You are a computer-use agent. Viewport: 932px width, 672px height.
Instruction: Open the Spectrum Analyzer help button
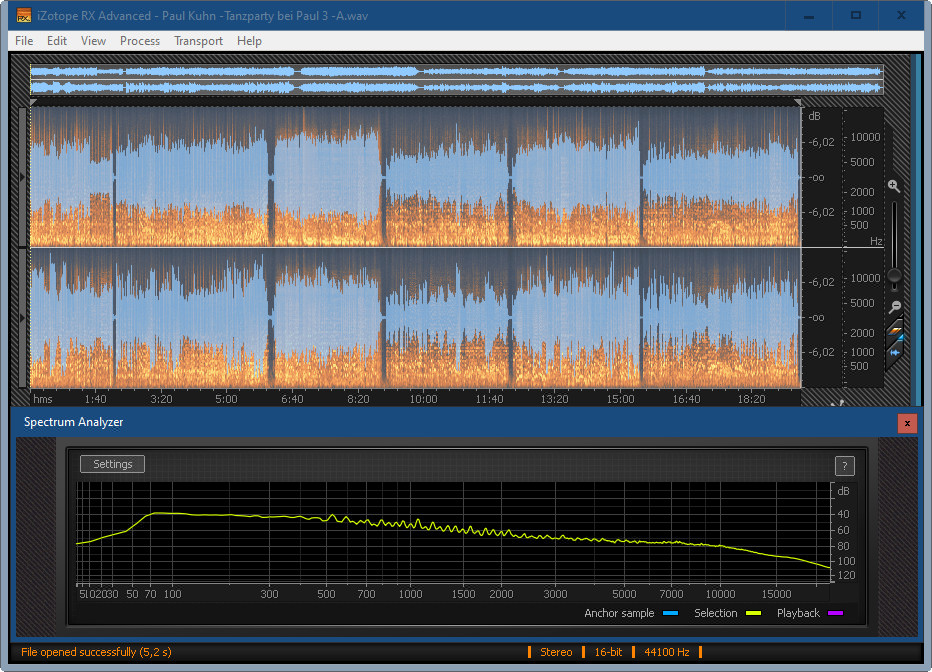click(x=843, y=465)
